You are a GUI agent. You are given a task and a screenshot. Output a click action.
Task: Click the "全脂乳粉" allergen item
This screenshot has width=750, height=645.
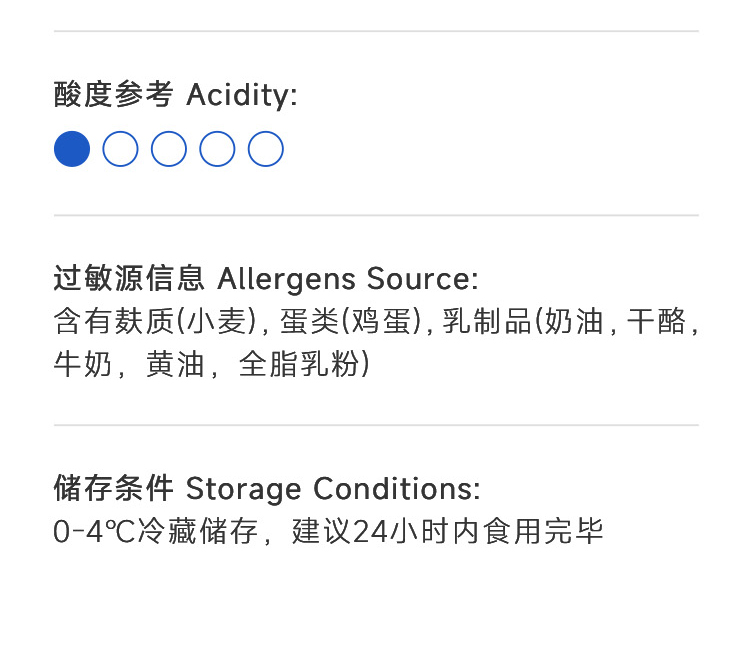[298, 364]
